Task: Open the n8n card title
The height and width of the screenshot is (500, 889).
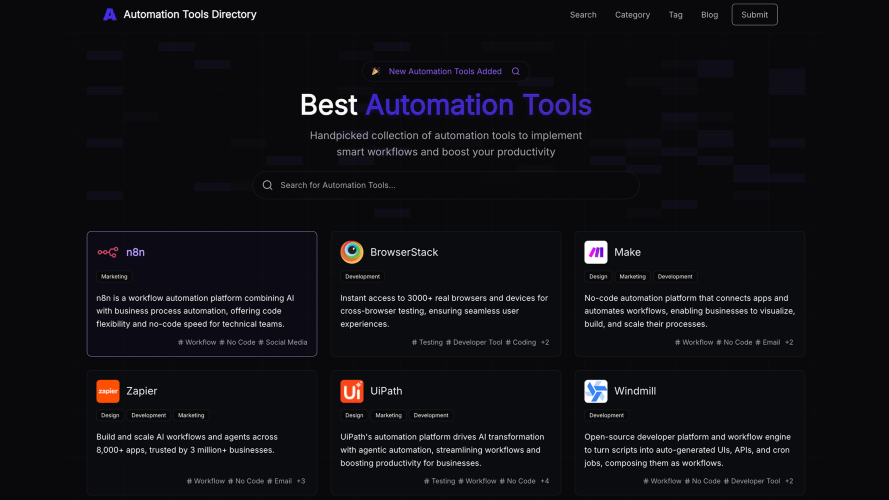Action: point(136,252)
